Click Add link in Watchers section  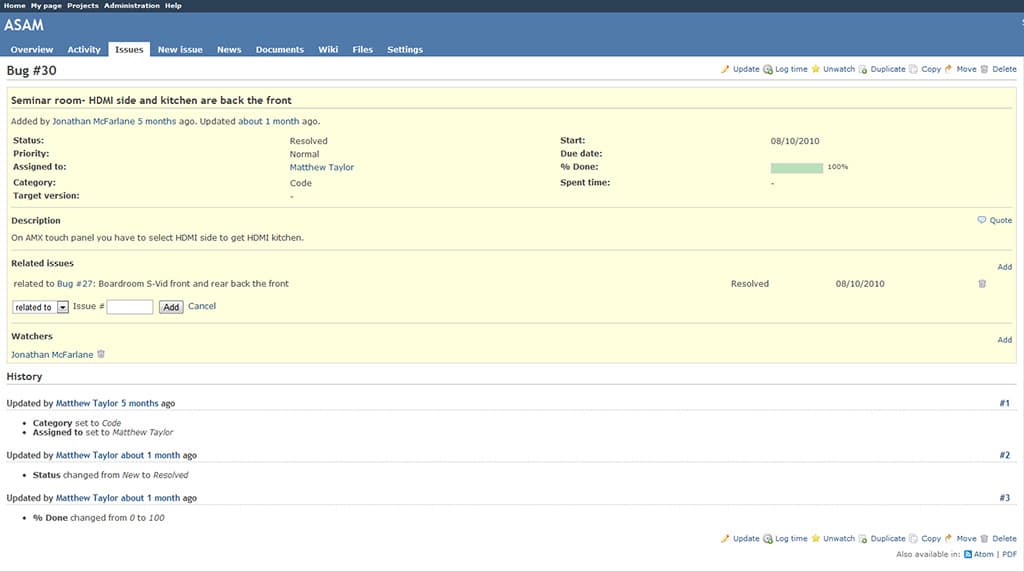[1004, 340]
